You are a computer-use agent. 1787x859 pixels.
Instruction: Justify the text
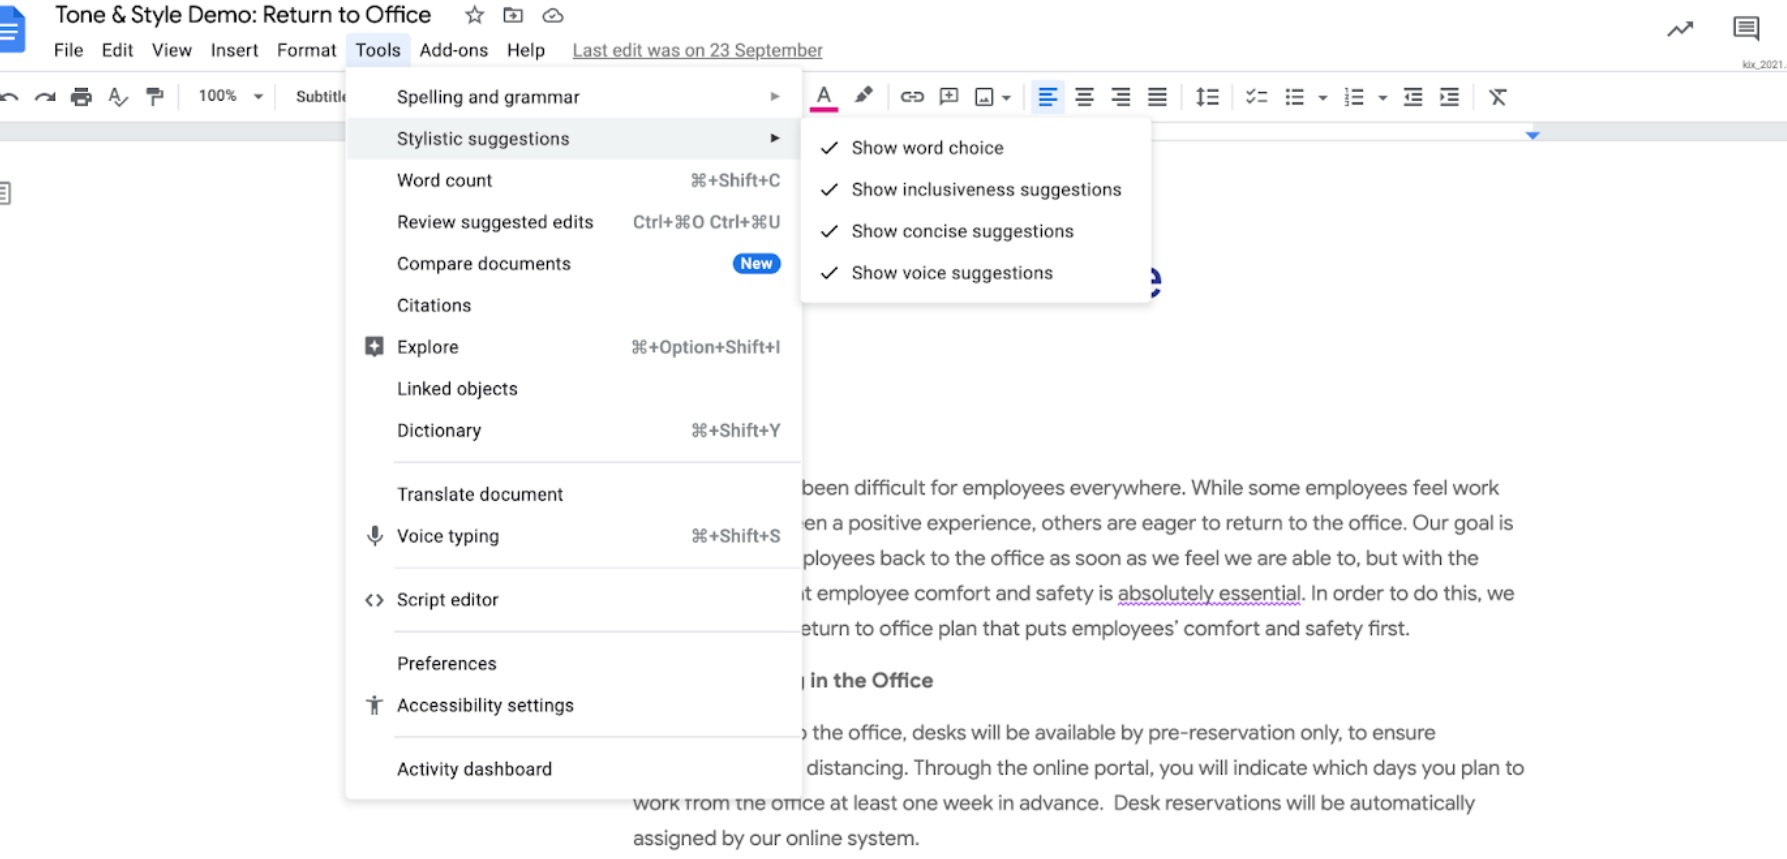[1157, 97]
